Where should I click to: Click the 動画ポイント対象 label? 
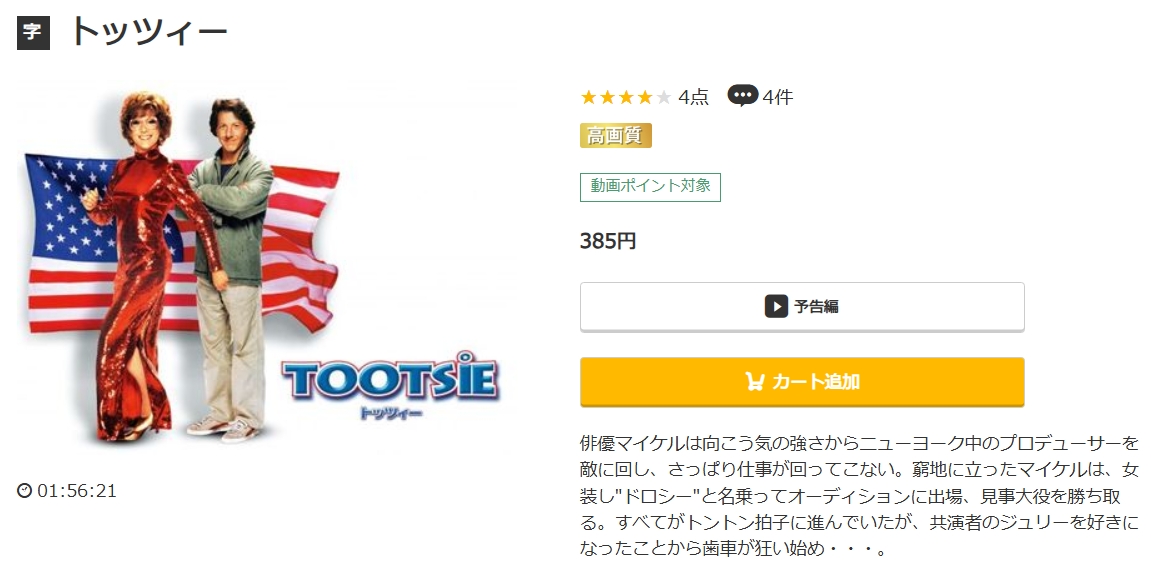pyautogui.click(x=650, y=187)
